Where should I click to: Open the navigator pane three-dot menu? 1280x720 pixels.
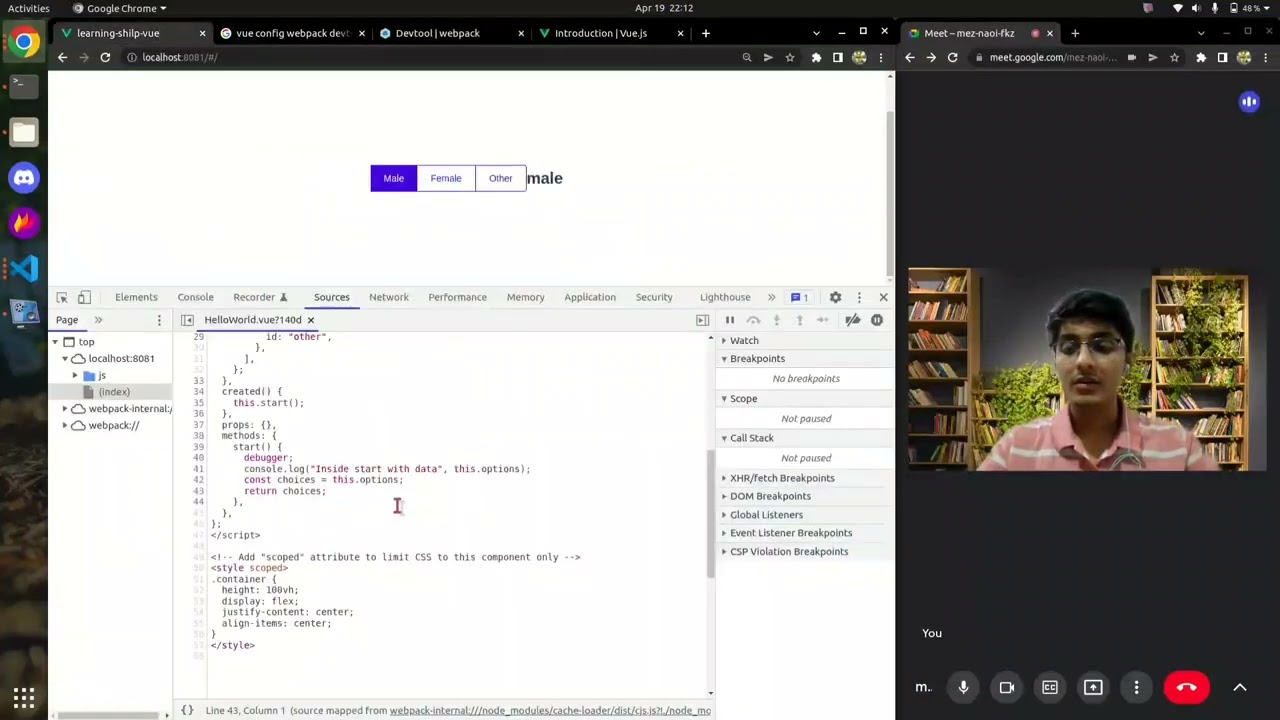click(159, 320)
